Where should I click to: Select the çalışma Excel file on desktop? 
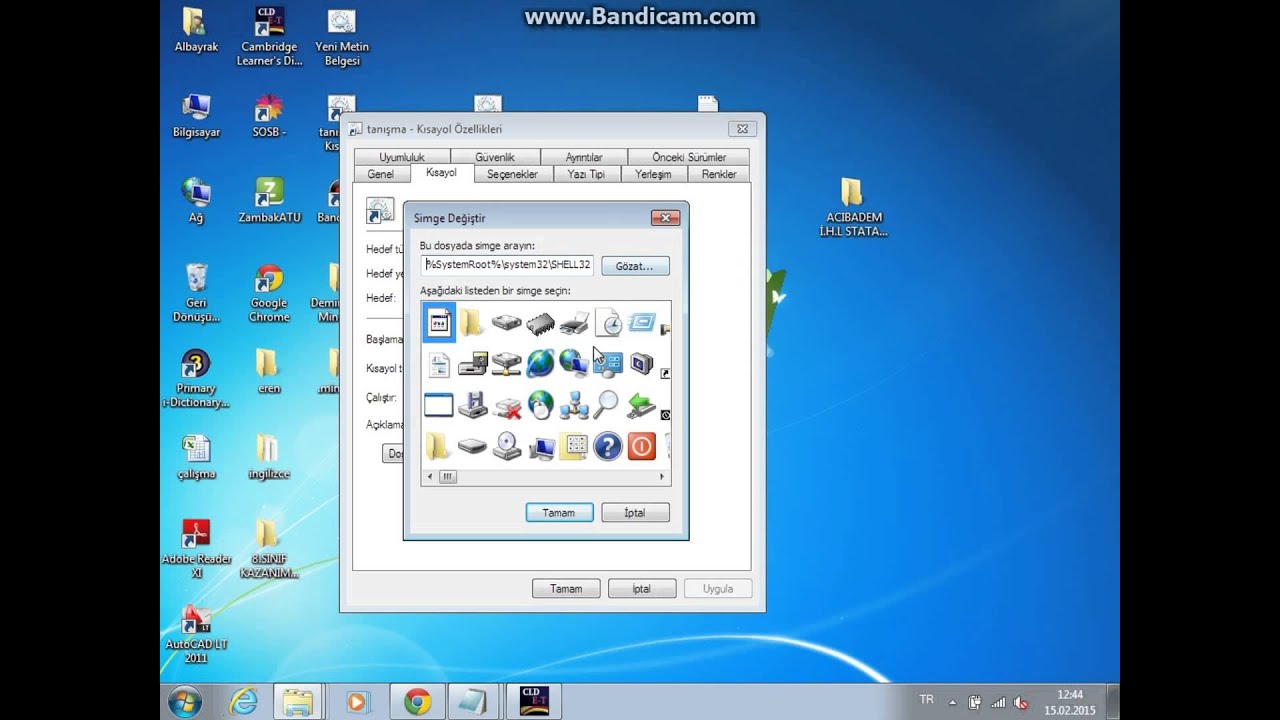click(x=196, y=457)
